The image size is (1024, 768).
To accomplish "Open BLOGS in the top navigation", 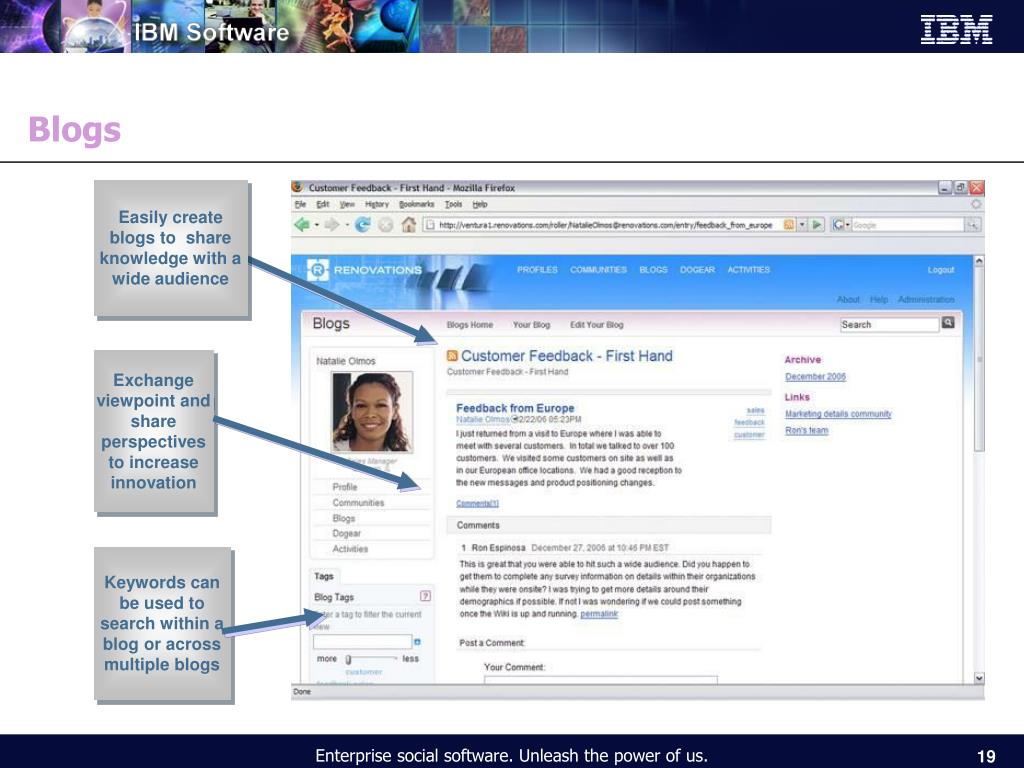I will point(654,270).
